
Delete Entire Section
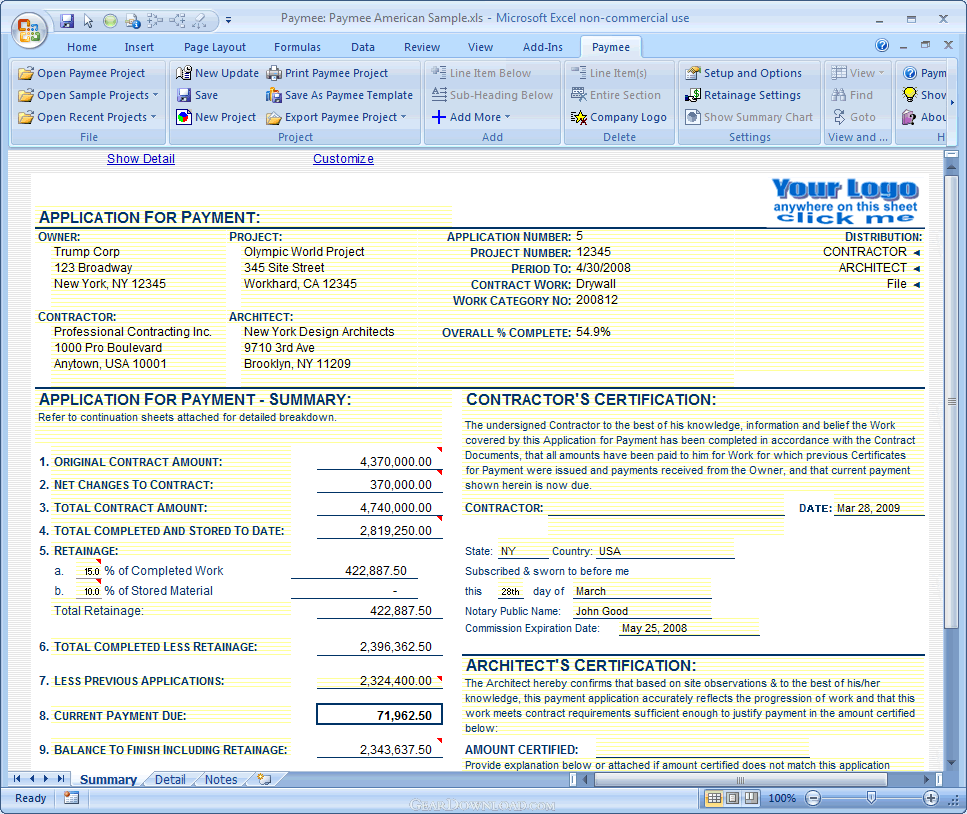pyautogui.click(x=615, y=96)
